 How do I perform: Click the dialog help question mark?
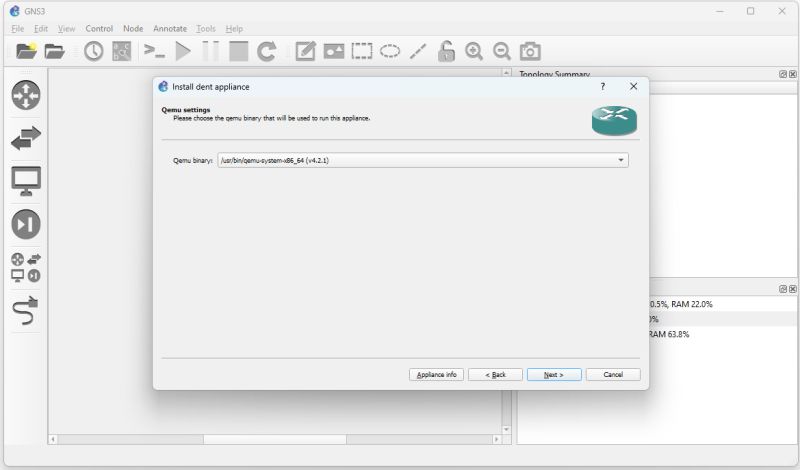pyautogui.click(x=603, y=87)
